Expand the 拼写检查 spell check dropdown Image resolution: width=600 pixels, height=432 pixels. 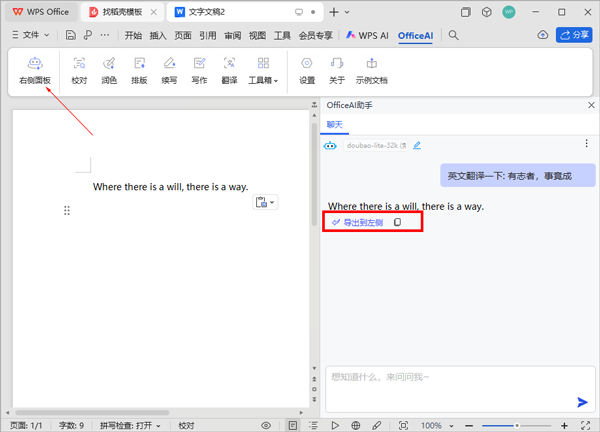pyautogui.click(x=130, y=425)
